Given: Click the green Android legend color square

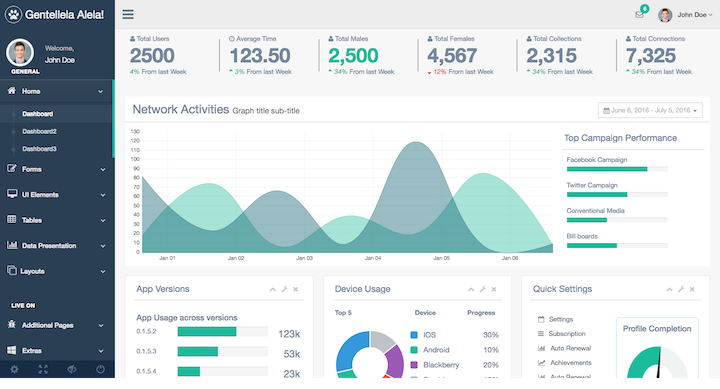Looking at the screenshot, I should click(x=414, y=350).
